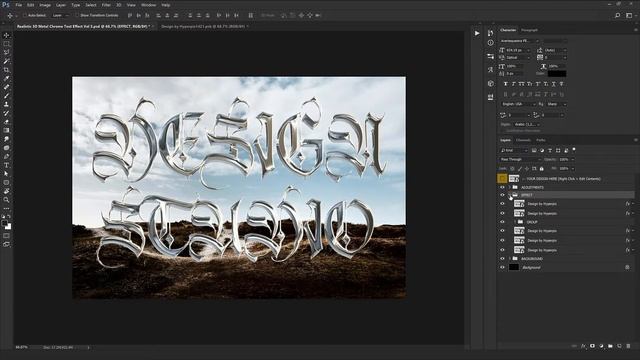Click the Background layer thumbnail
The width and height of the screenshot is (640, 360).
click(514, 267)
